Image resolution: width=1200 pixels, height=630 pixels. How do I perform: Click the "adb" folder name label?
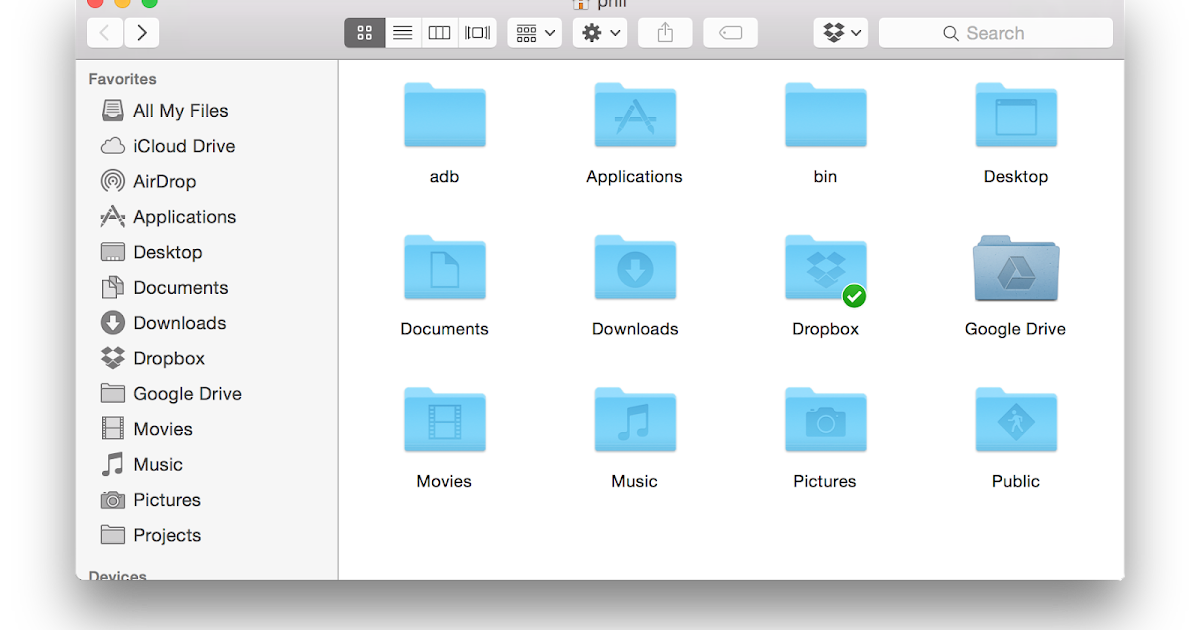pos(445,177)
